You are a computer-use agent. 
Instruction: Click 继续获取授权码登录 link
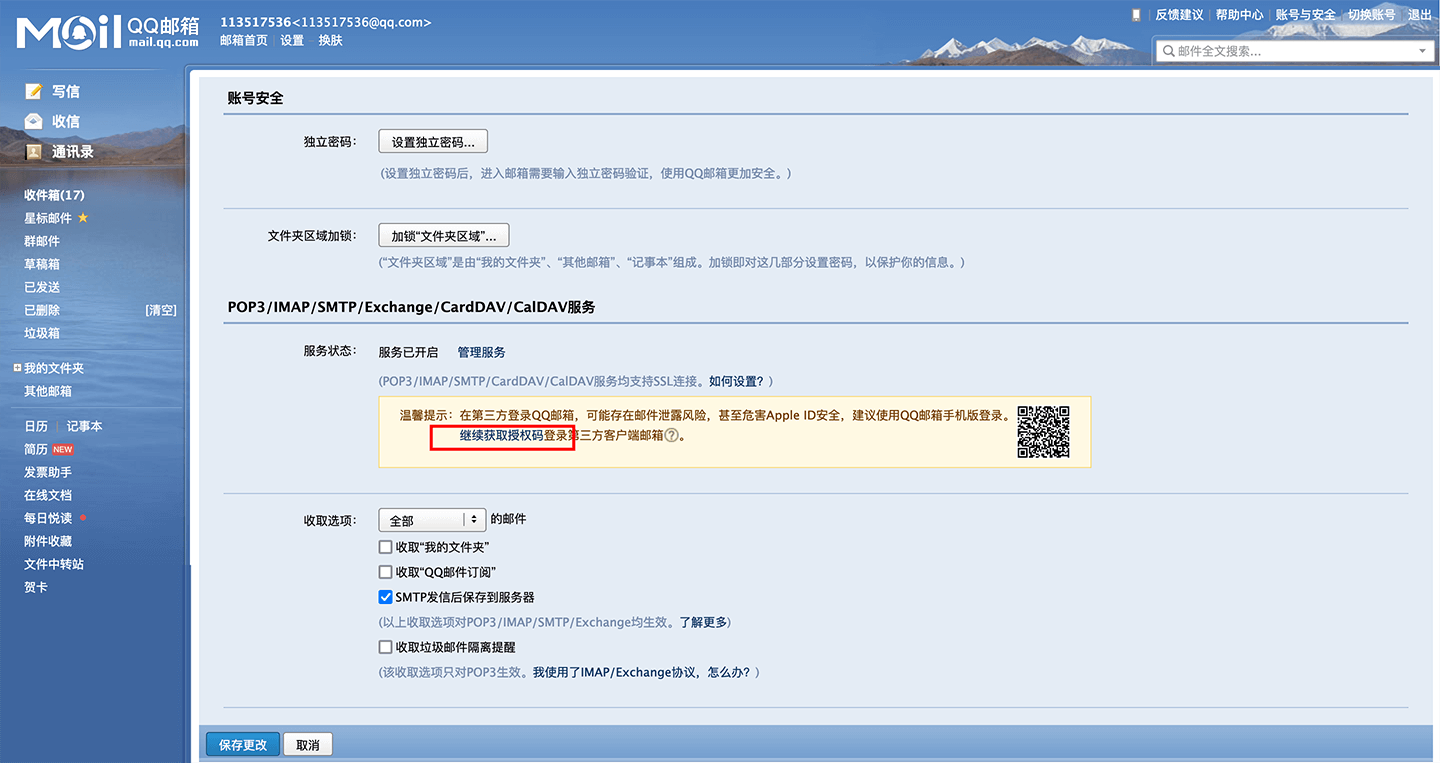[514, 435]
